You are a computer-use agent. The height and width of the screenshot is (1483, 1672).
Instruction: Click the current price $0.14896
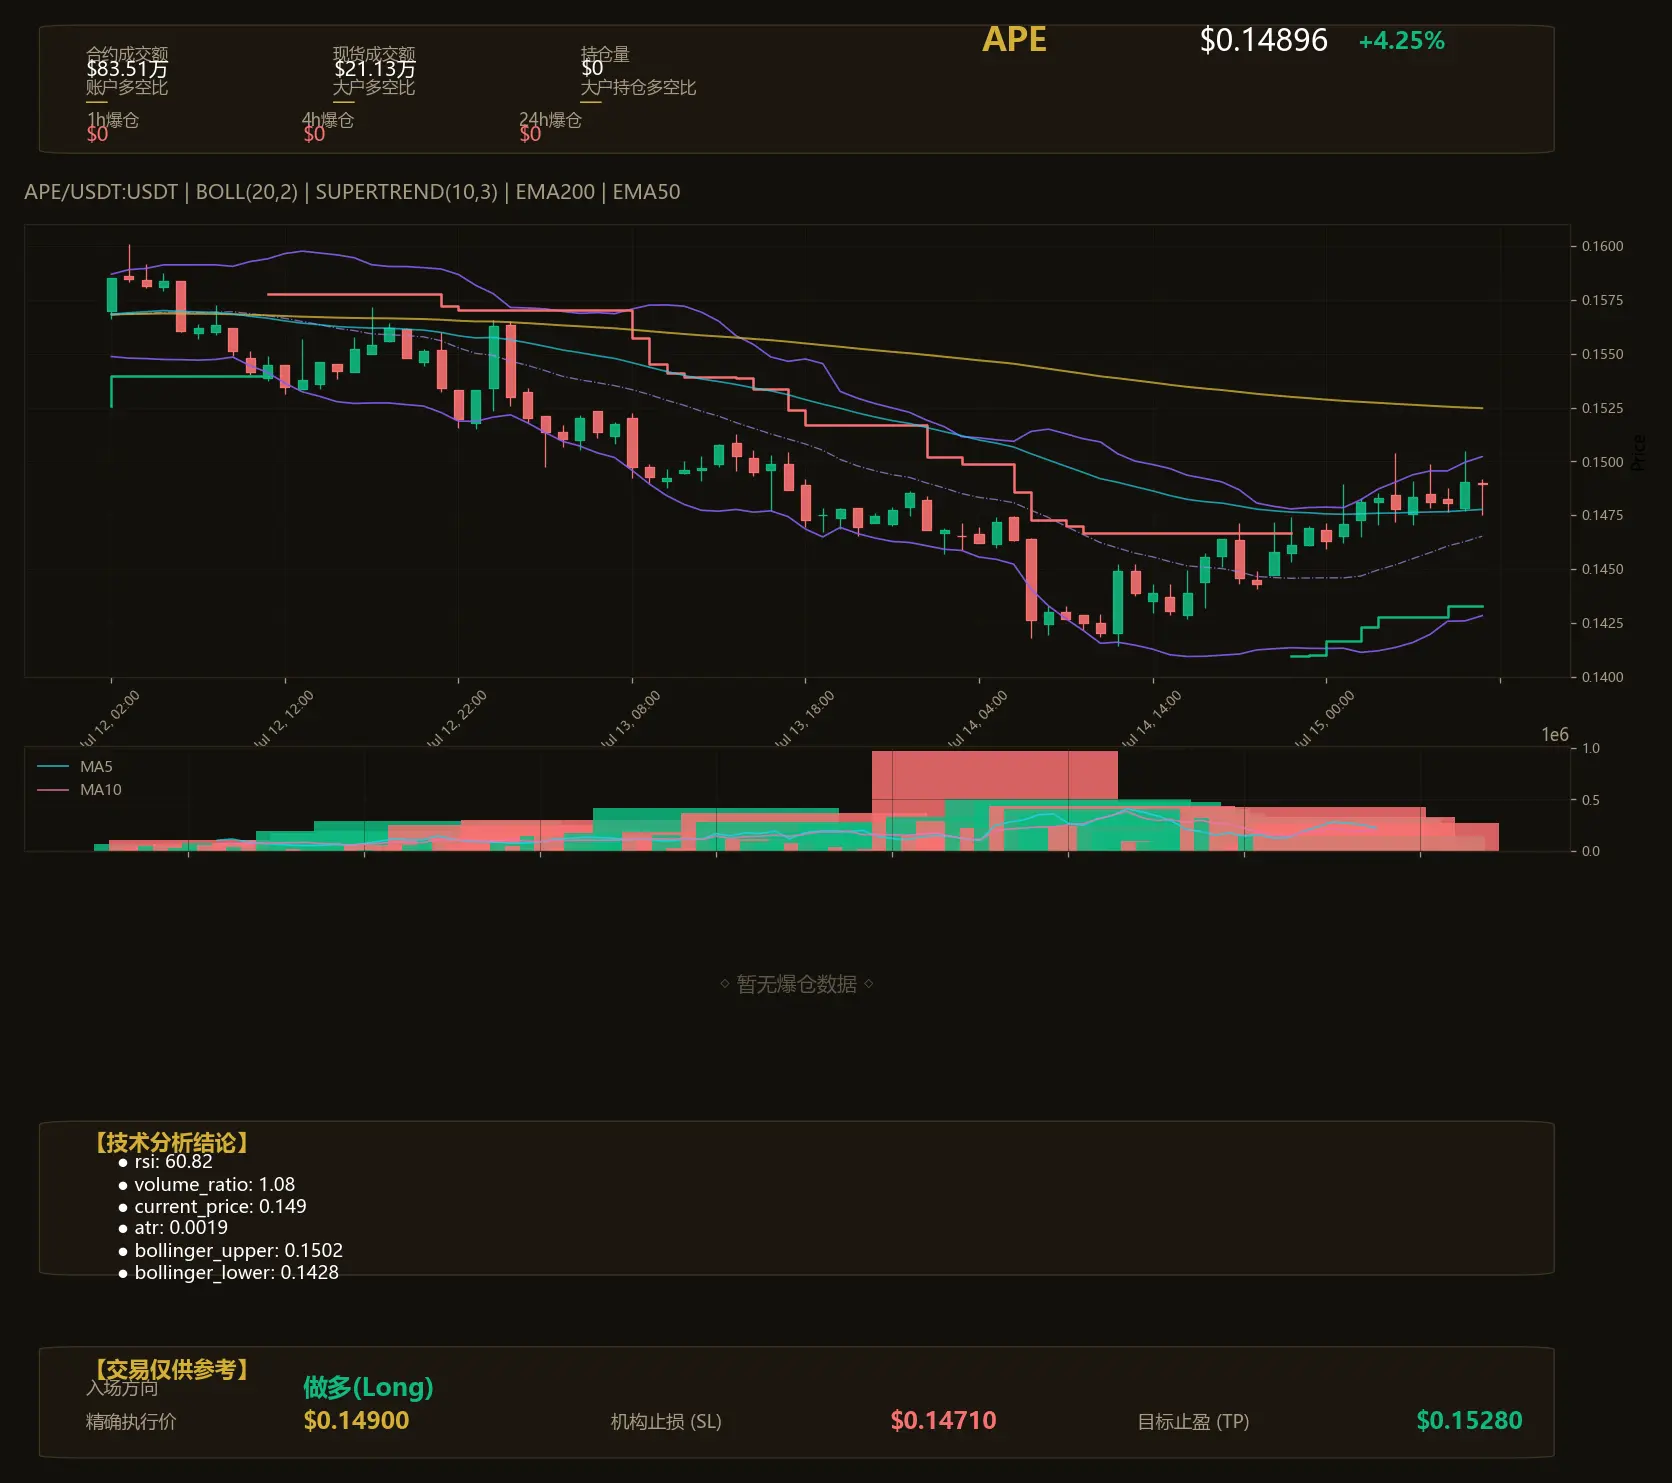(1263, 40)
